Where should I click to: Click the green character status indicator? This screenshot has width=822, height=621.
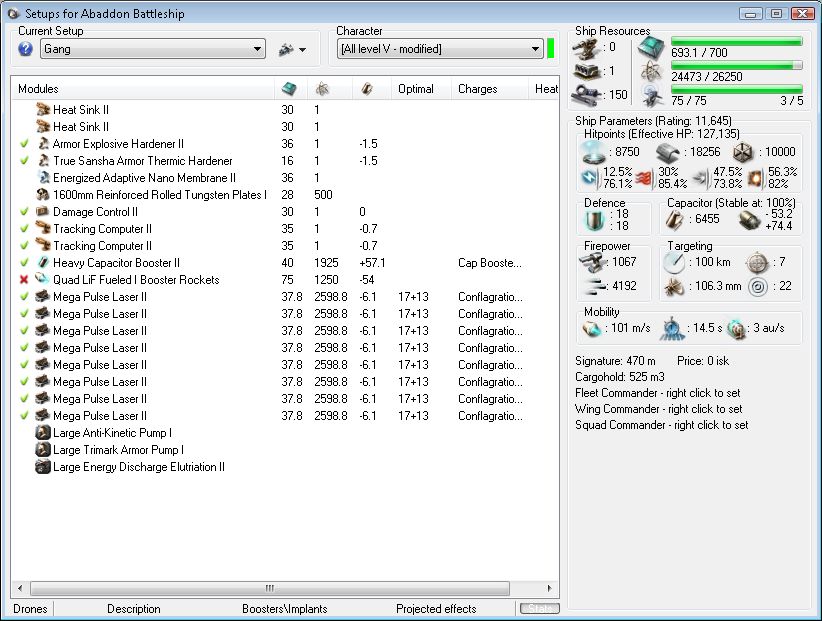550,48
